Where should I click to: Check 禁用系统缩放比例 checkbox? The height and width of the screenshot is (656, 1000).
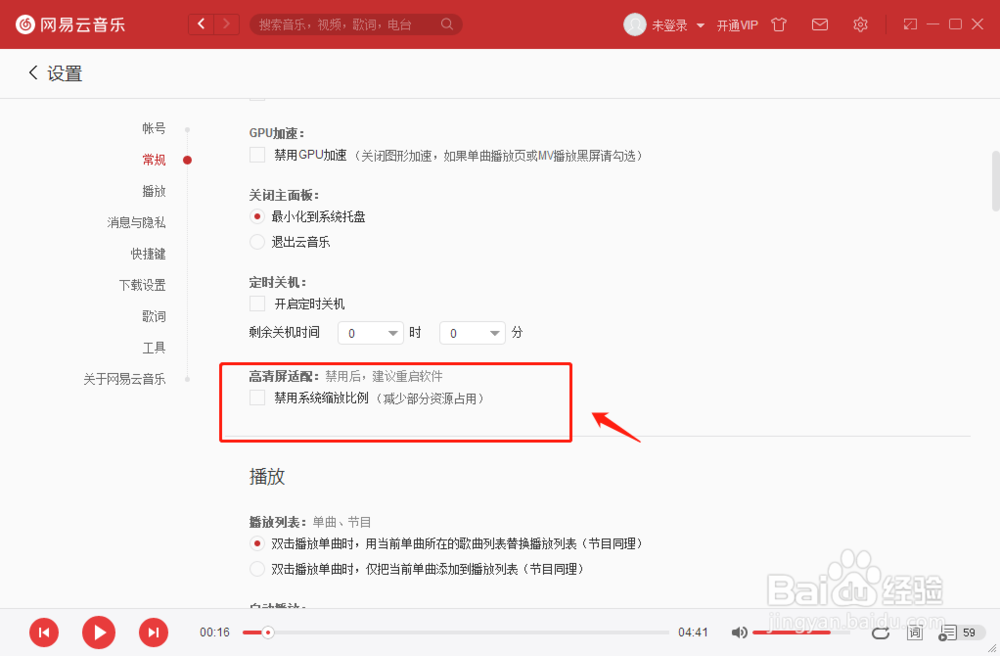pyautogui.click(x=257, y=398)
